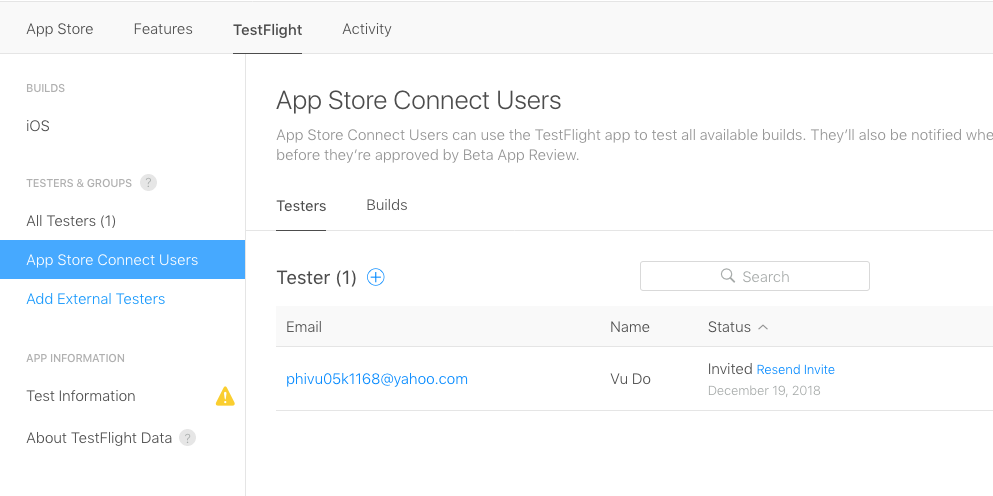Open iOS builds in the sidebar
Image resolution: width=993 pixels, height=496 pixels.
click(x=38, y=126)
